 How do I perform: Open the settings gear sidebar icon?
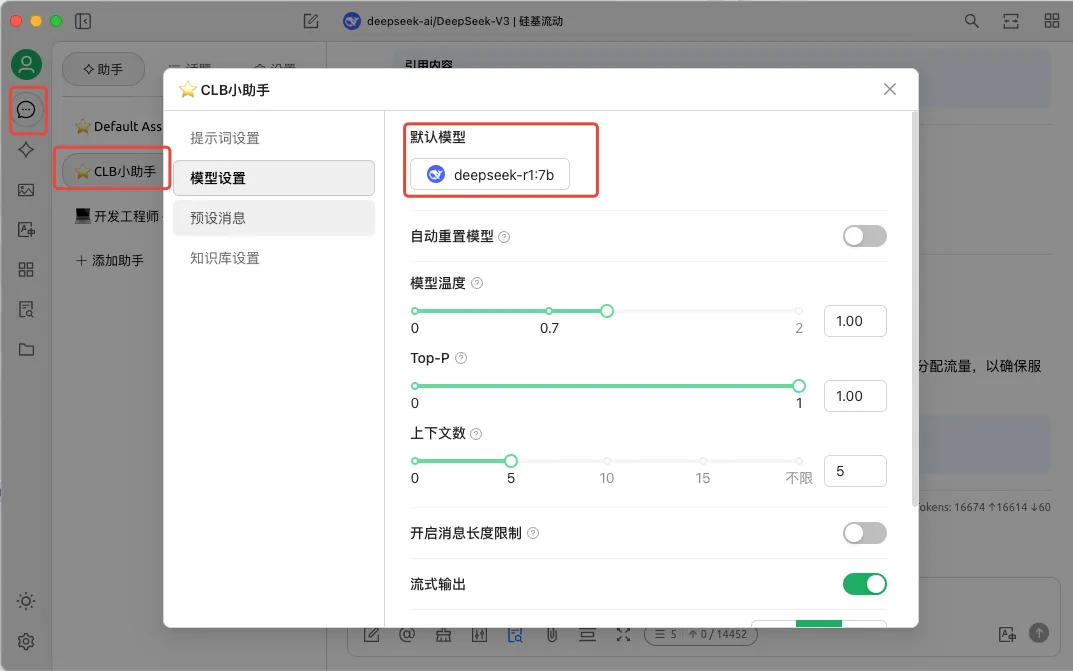click(x=26, y=642)
